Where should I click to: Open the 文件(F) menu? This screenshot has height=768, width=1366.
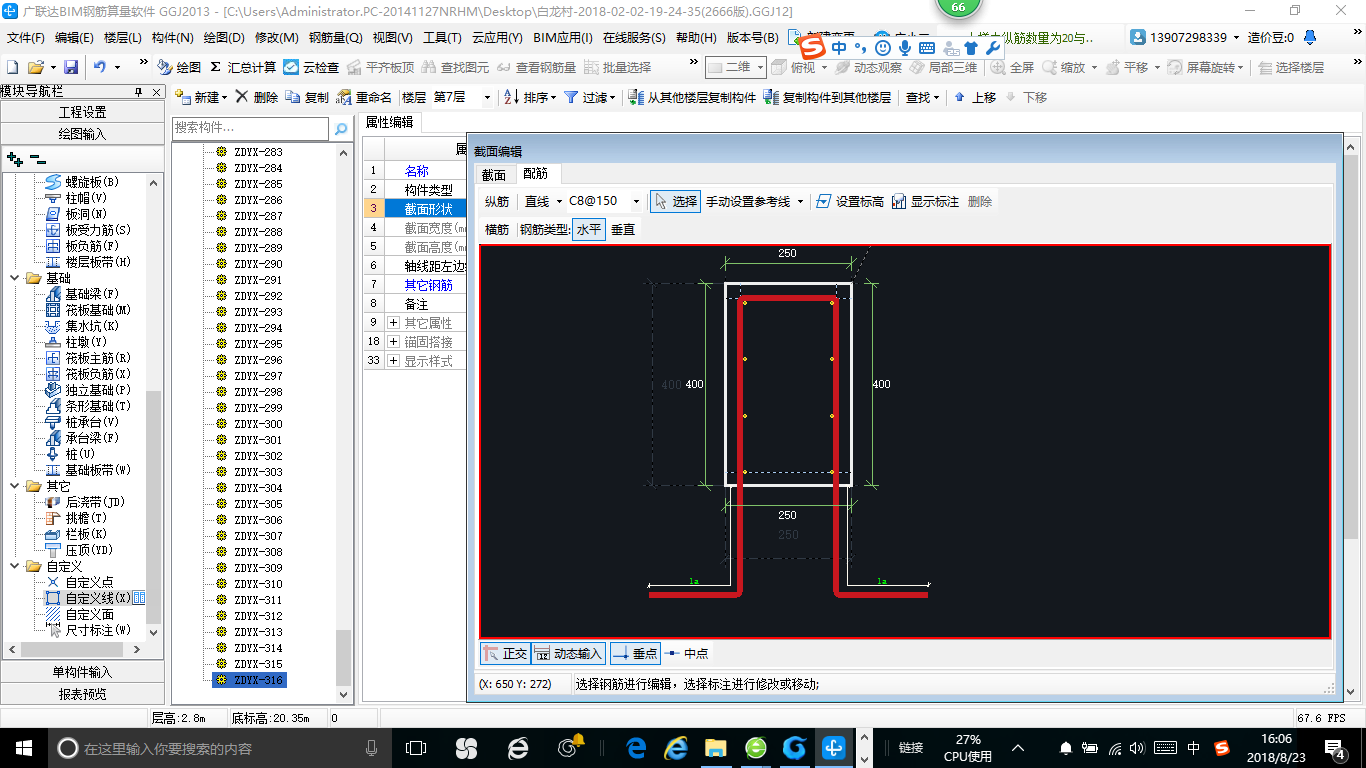26,38
